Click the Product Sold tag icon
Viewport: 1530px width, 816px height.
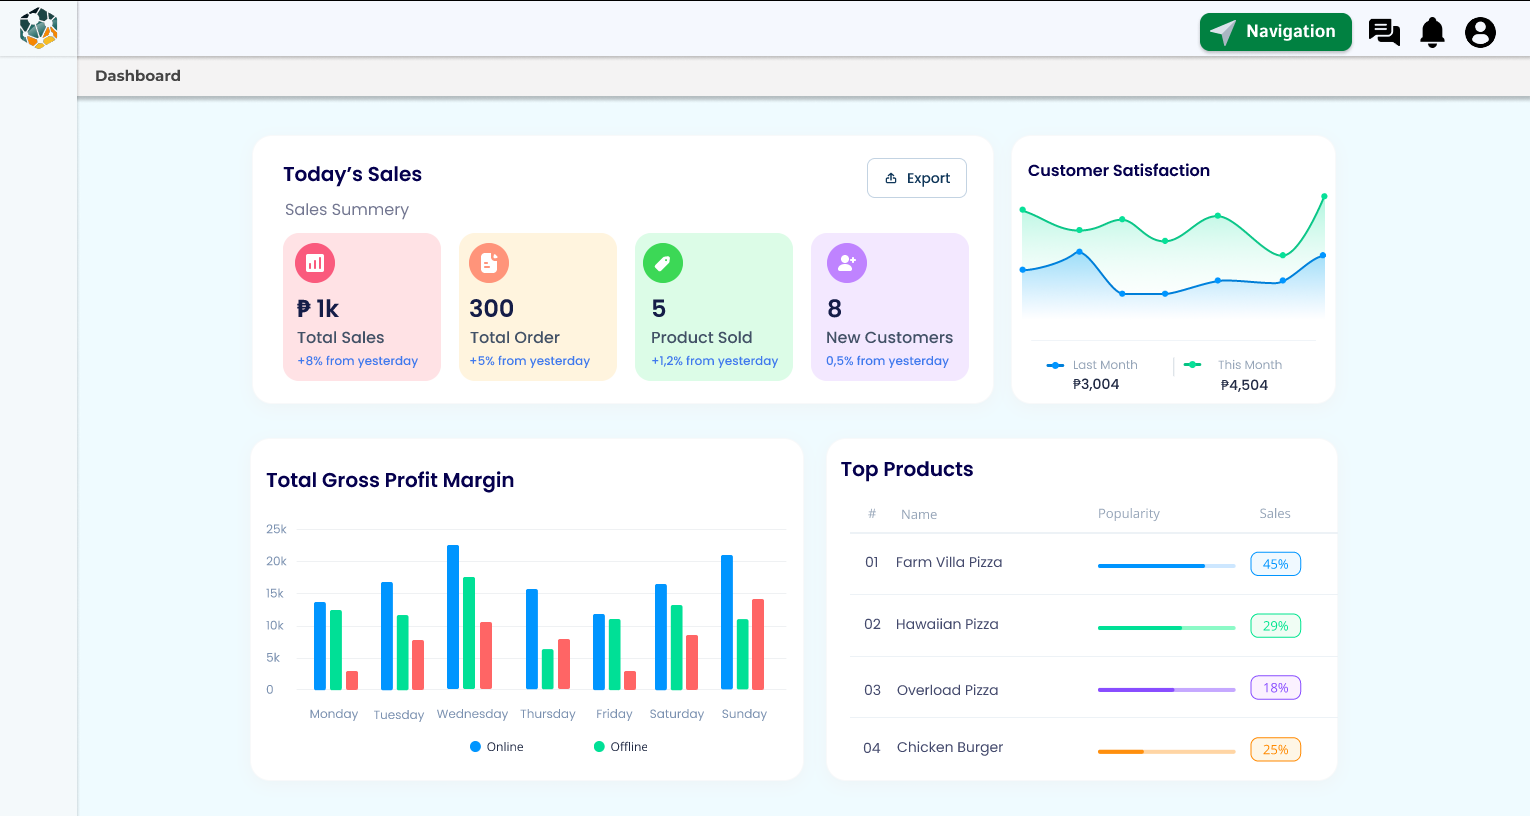pos(663,263)
